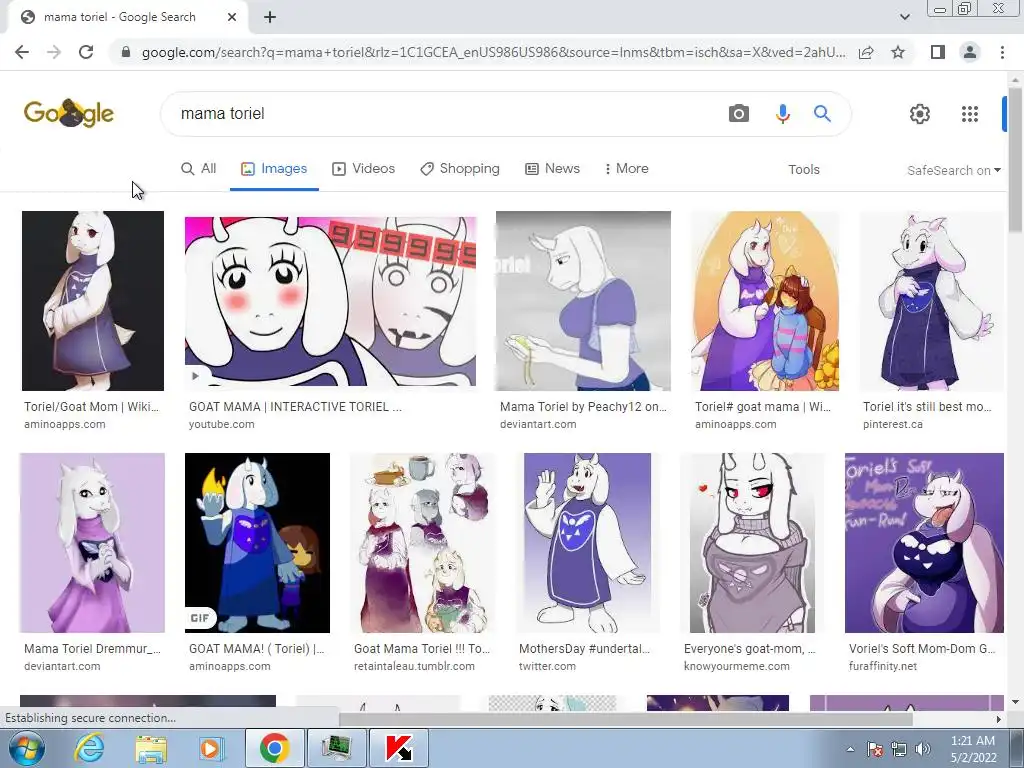Open Toriel it's still best mom thumbnail

931,301
